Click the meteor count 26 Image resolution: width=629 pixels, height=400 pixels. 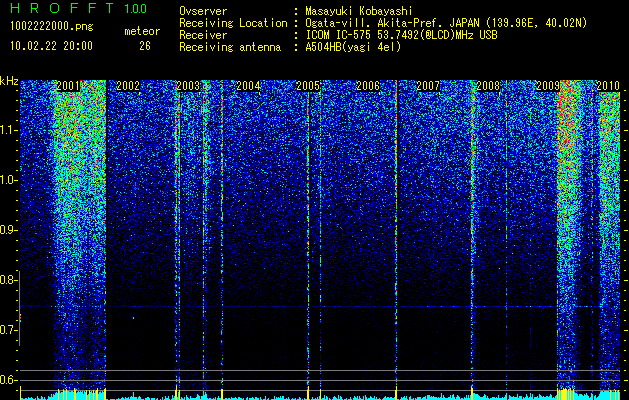(145, 46)
